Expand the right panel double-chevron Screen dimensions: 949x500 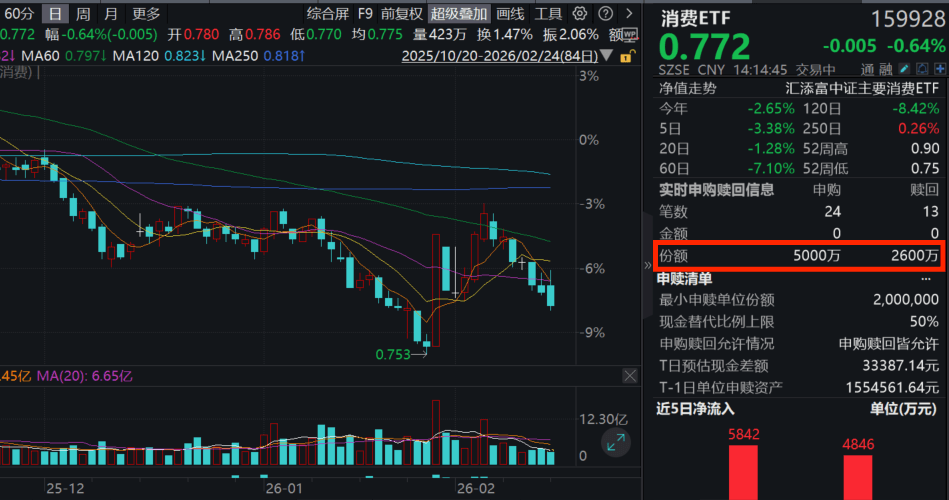tap(646, 265)
